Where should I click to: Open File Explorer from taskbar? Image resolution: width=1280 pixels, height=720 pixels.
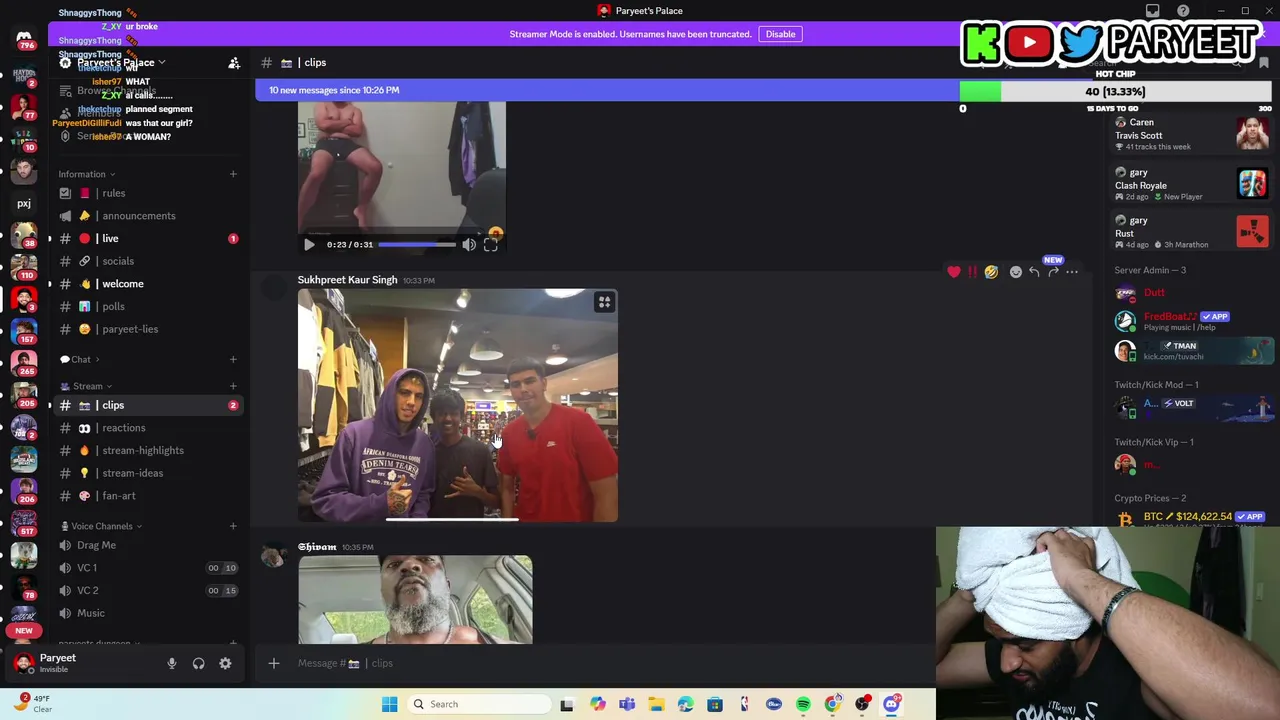click(x=656, y=704)
